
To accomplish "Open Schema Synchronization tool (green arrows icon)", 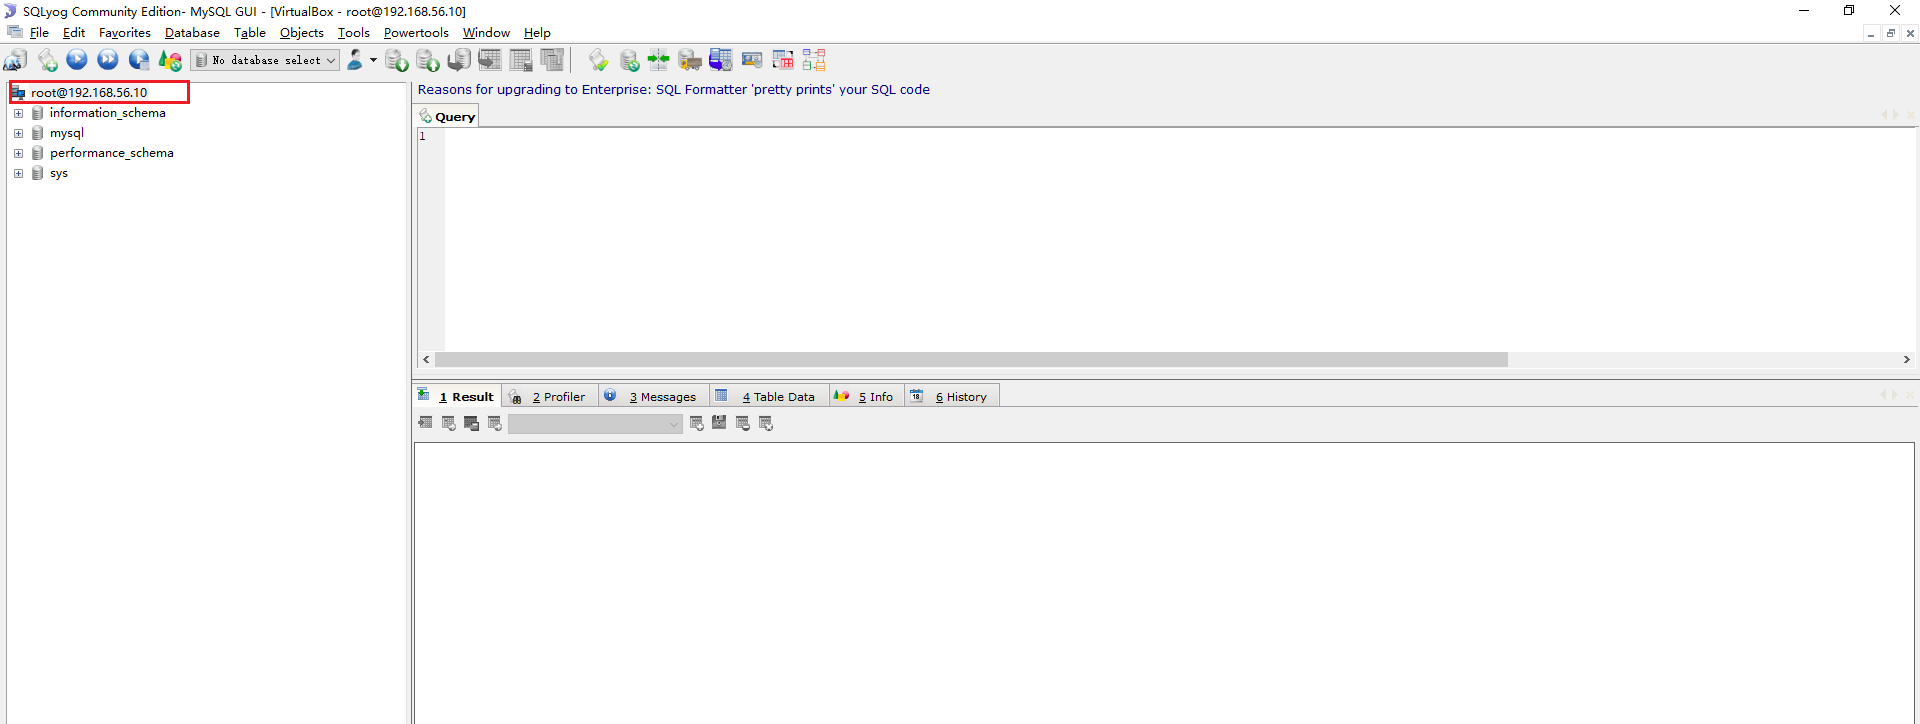I will [x=659, y=60].
